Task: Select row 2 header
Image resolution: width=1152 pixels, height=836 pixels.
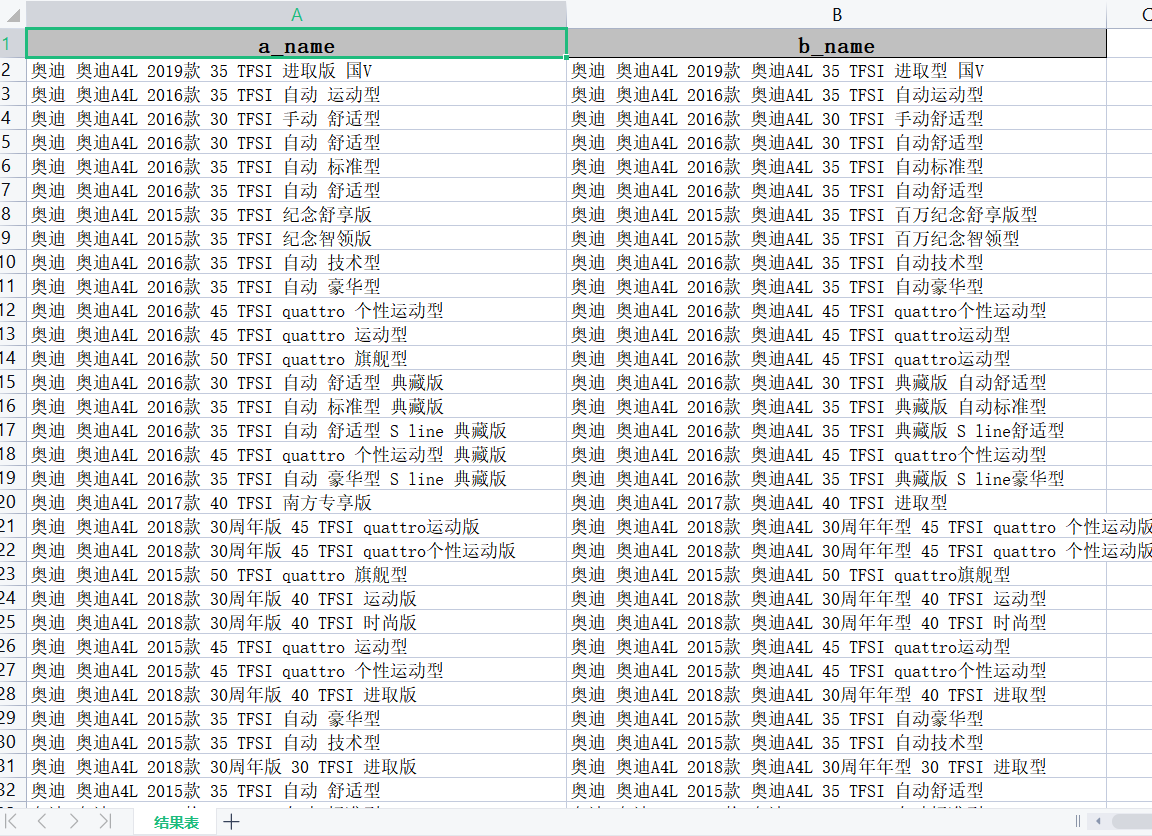Action: pos(12,70)
